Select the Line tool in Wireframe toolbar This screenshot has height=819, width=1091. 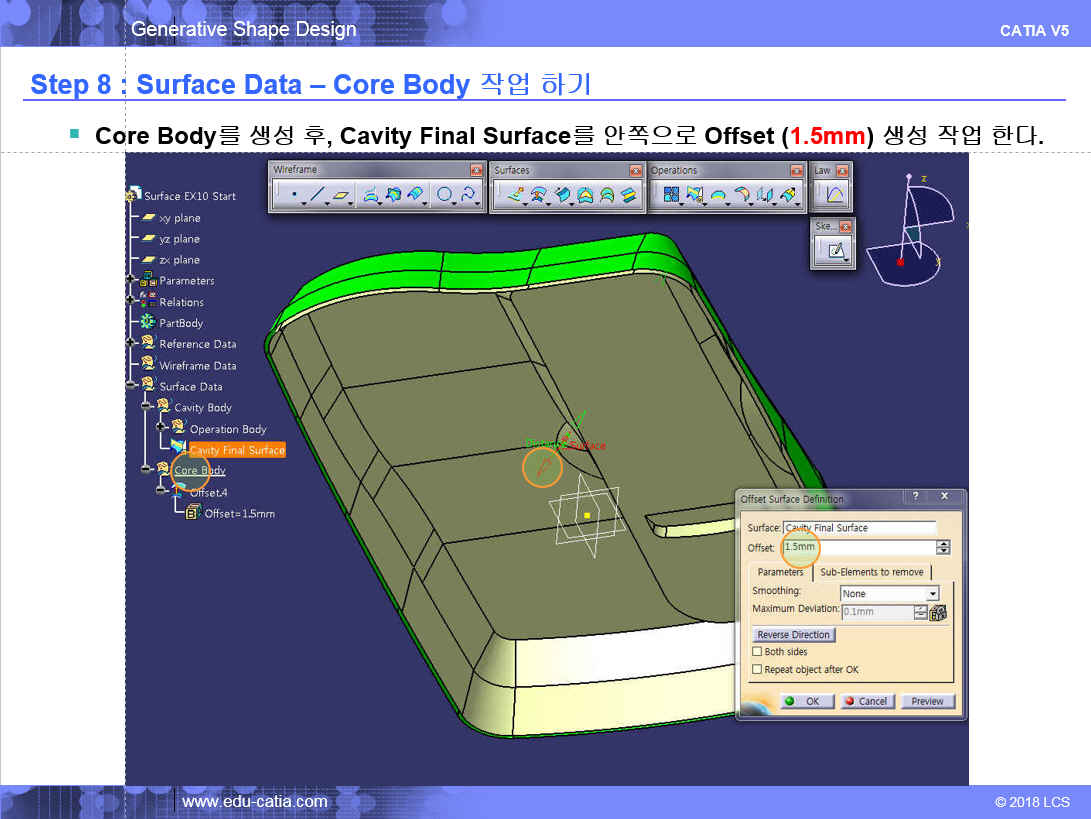pyautogui.click(x=317, y=195)
